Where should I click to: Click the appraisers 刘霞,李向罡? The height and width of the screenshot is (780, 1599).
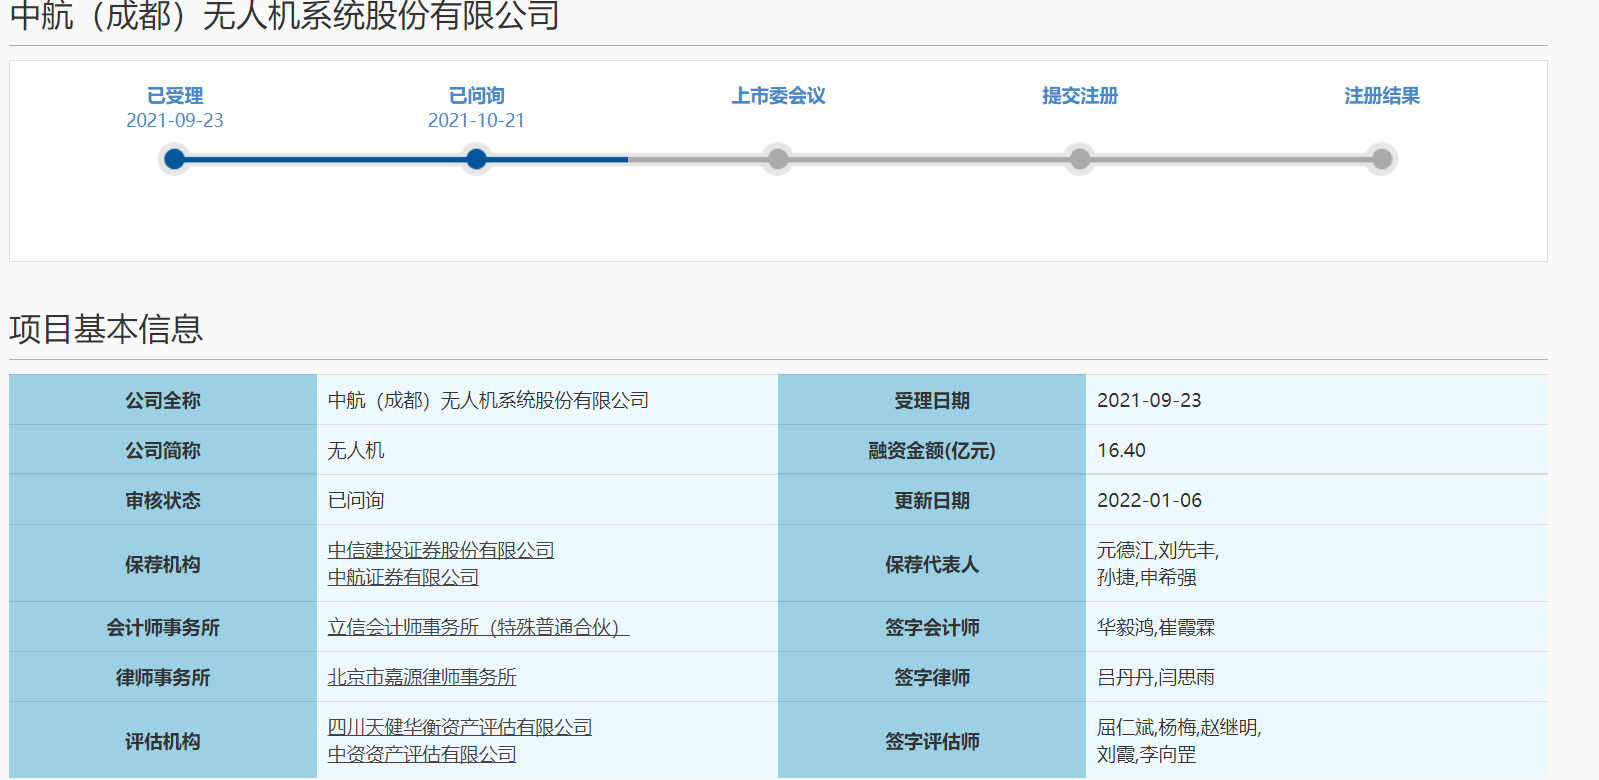1147,755
